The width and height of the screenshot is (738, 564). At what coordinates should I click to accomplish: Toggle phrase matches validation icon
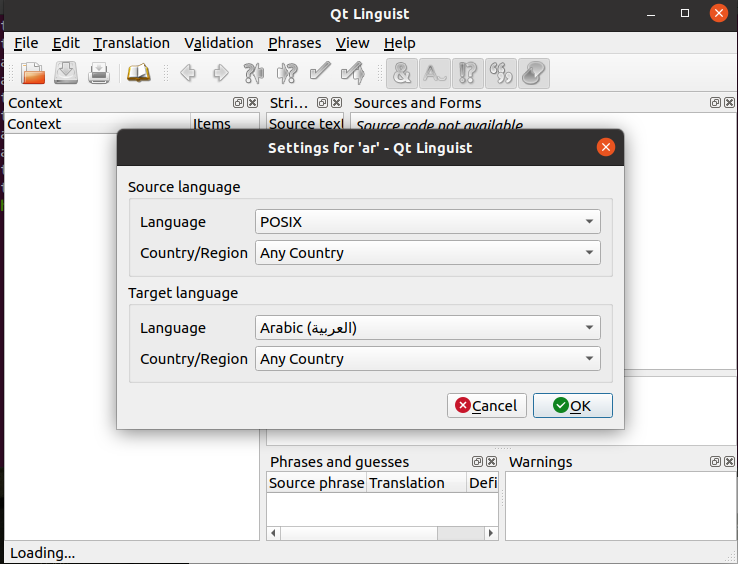click(501, 73)
